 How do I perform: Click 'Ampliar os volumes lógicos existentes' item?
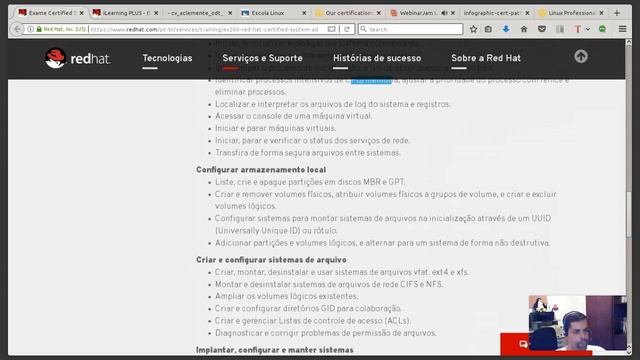coord(287,296)
